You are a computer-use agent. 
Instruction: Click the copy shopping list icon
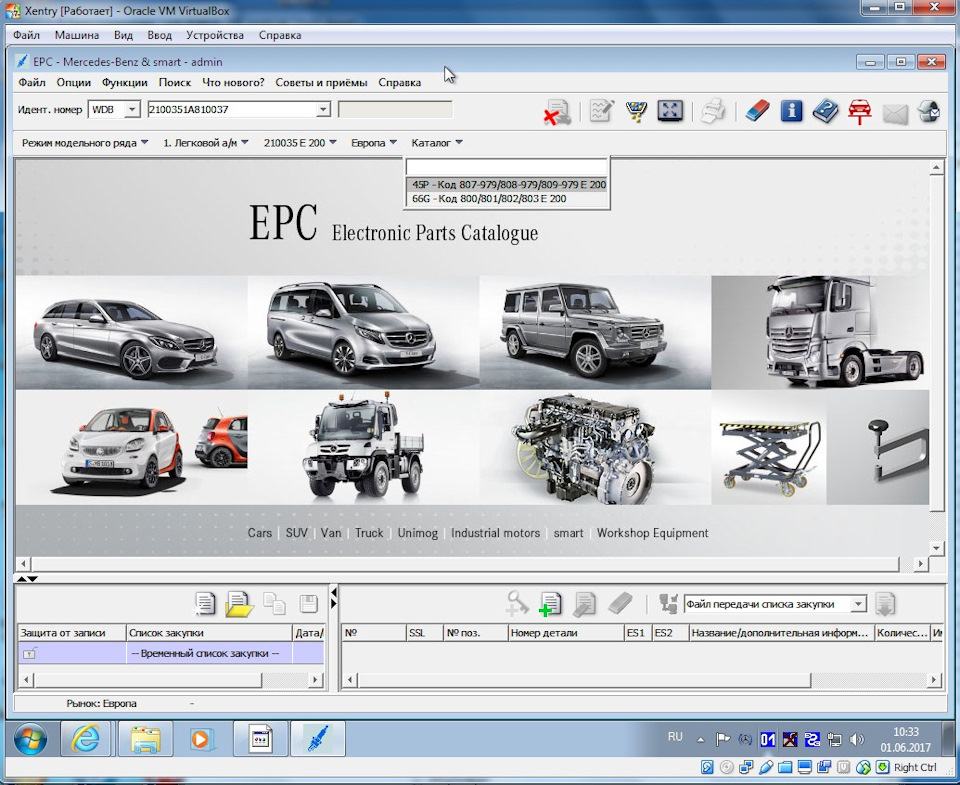tap(274, 603)
